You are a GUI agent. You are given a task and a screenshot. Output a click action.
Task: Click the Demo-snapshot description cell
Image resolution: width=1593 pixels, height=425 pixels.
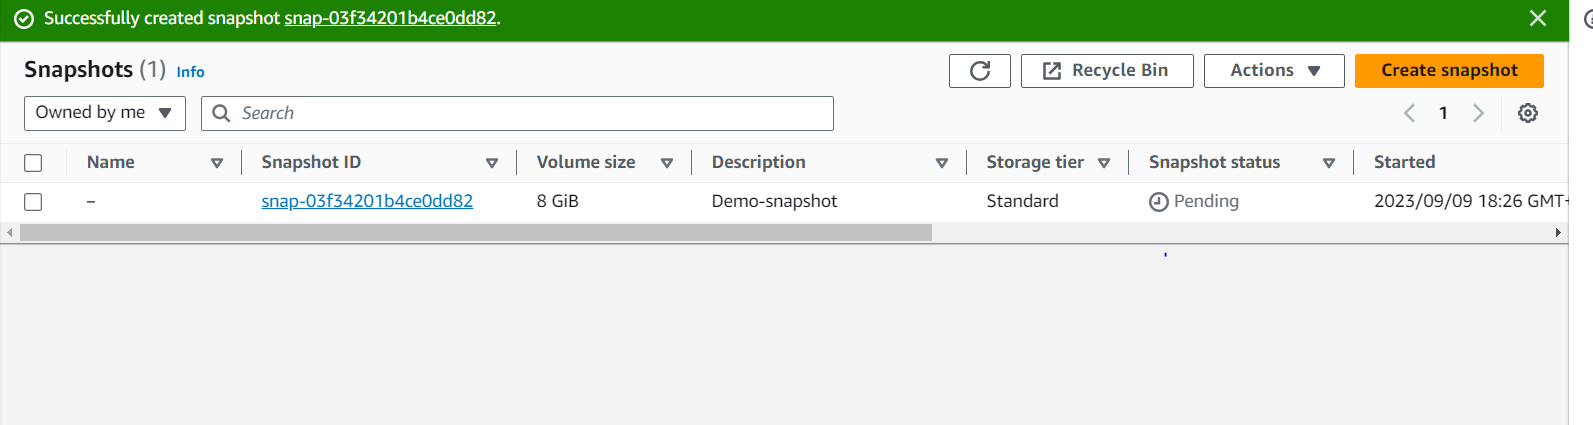tap(774, 201)
